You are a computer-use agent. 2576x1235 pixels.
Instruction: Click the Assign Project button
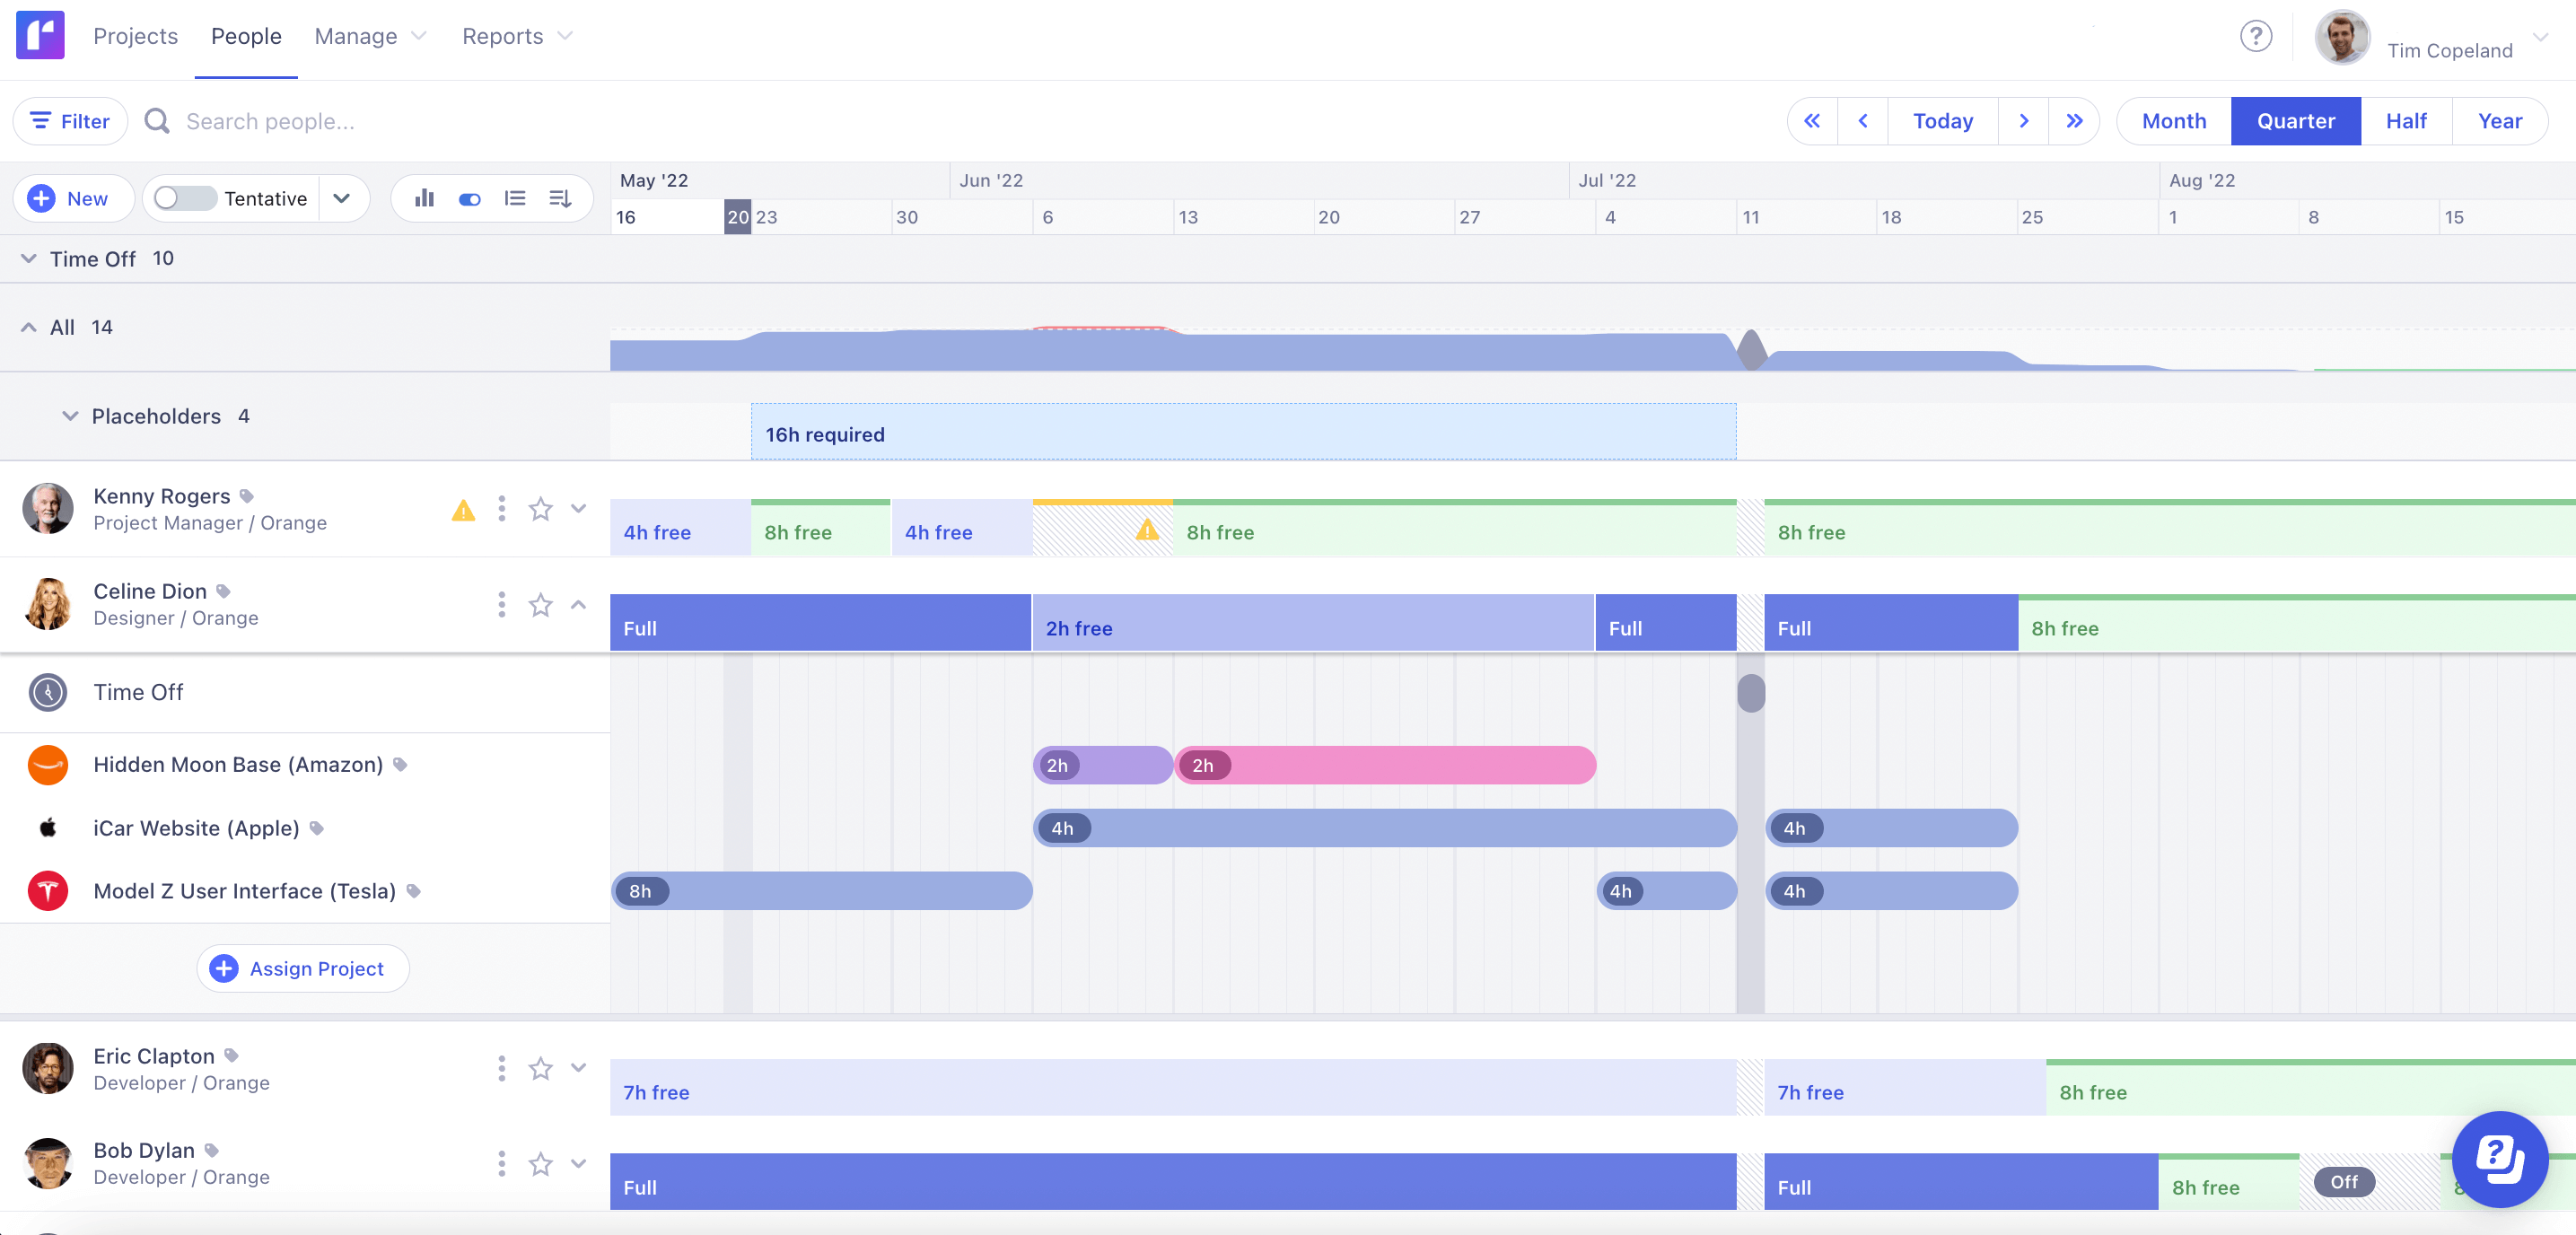[302, 968]
